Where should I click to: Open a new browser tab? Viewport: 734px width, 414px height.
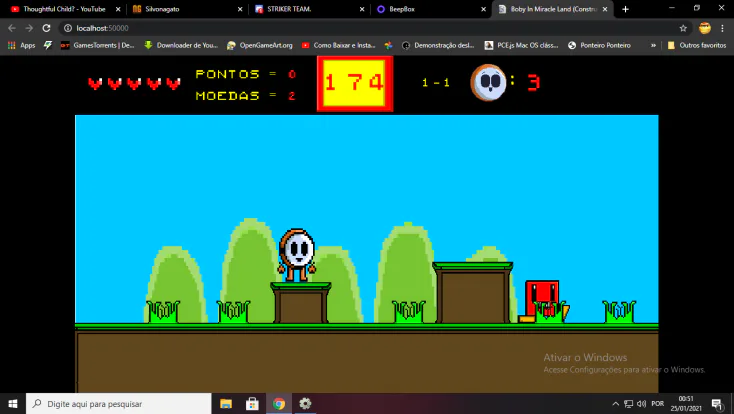click(625, 9)
